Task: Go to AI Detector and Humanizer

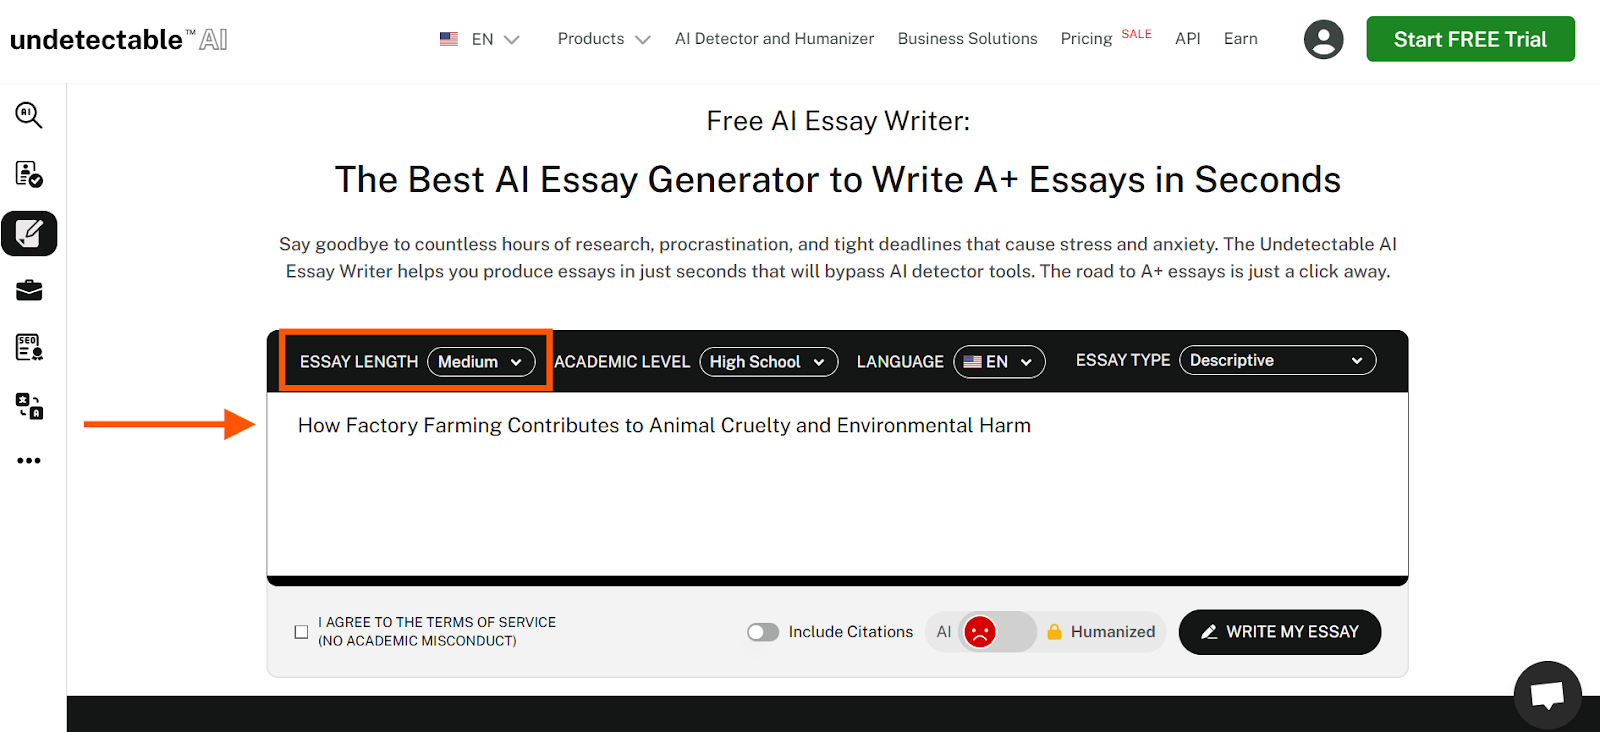Action: [x=774, y=39]
